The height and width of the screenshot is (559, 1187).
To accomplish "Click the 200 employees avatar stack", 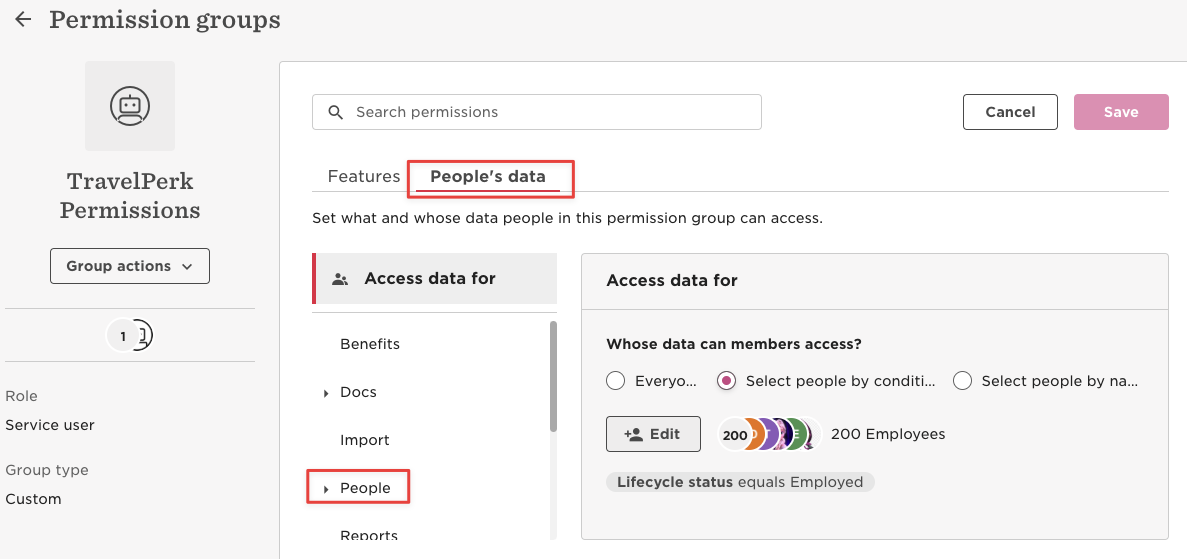I will [770, 435].
